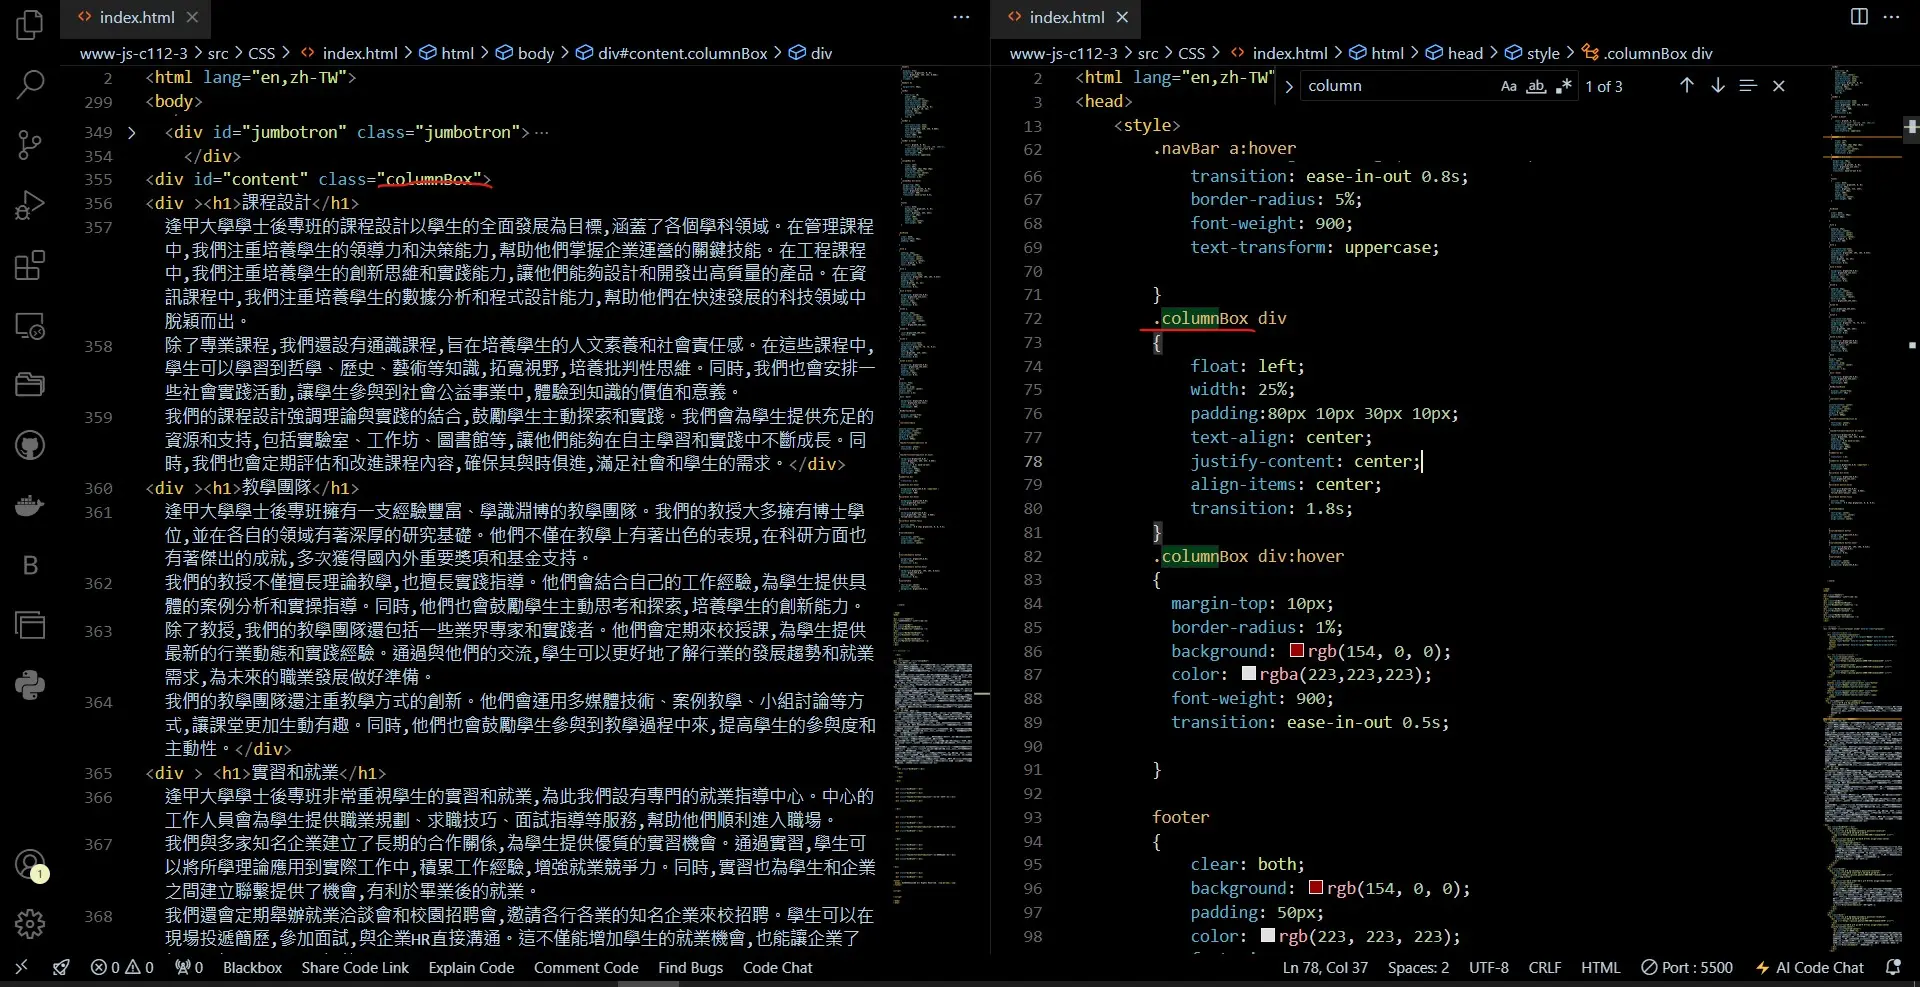Open color picker for rgb(154, 0, 0) on line 86
Image resolution: width=1920 pixels, height=987 pixels.
point(1297,651)
